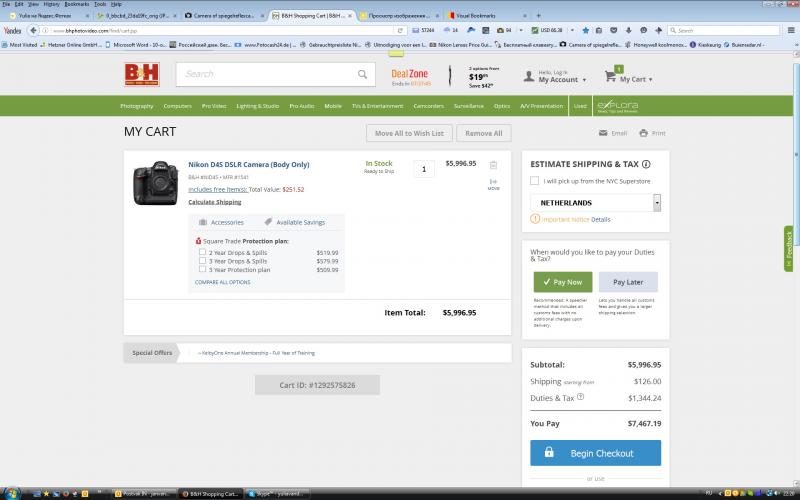Click the quantity field showing 1
The image size is (800, 500).
424,169
